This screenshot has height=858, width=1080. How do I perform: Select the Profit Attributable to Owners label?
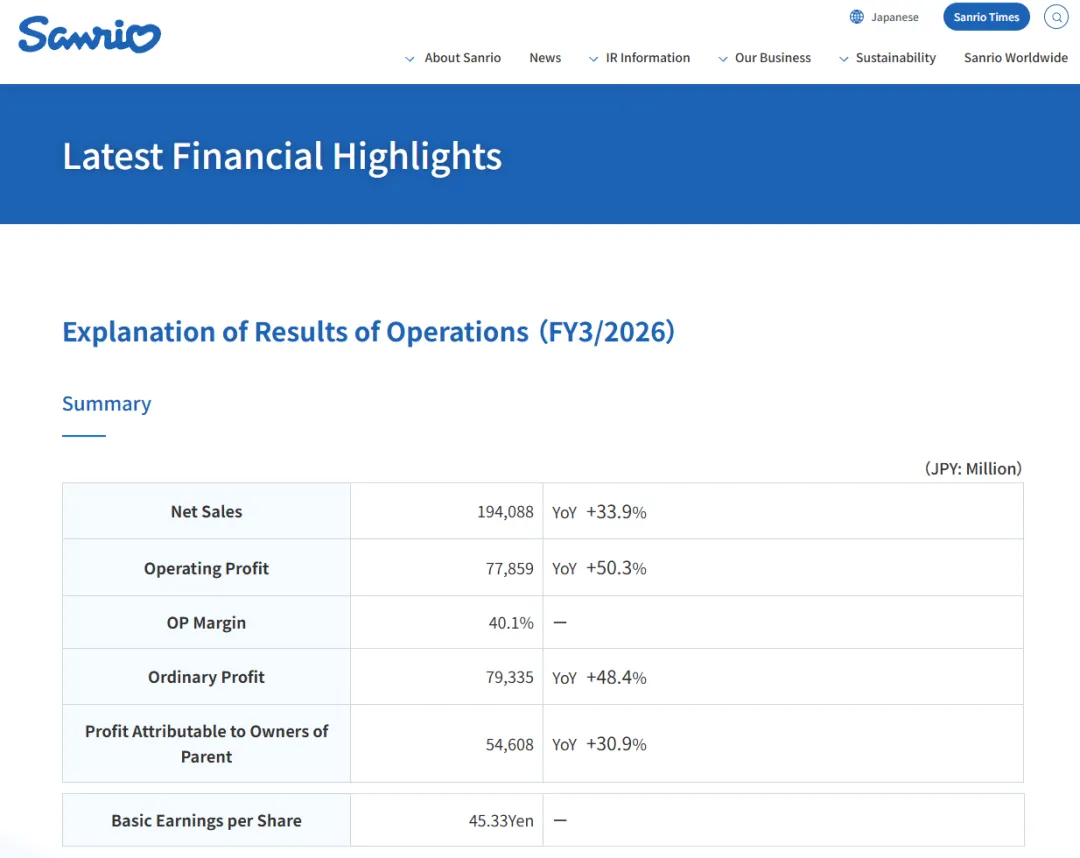coord(207,744)
